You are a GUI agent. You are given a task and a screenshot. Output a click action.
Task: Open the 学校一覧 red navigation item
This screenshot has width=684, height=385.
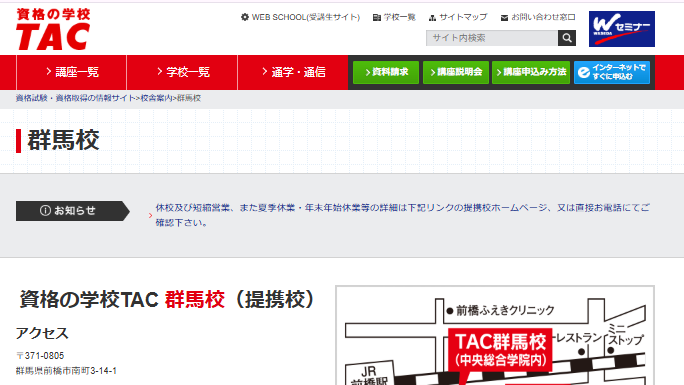pyautogui.click(x=182, y=72)
